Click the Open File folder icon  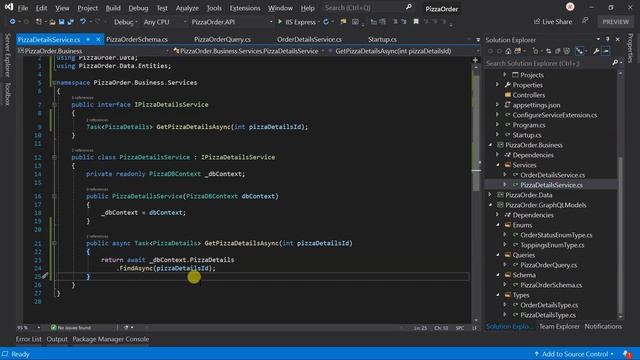tap(52, 22)
